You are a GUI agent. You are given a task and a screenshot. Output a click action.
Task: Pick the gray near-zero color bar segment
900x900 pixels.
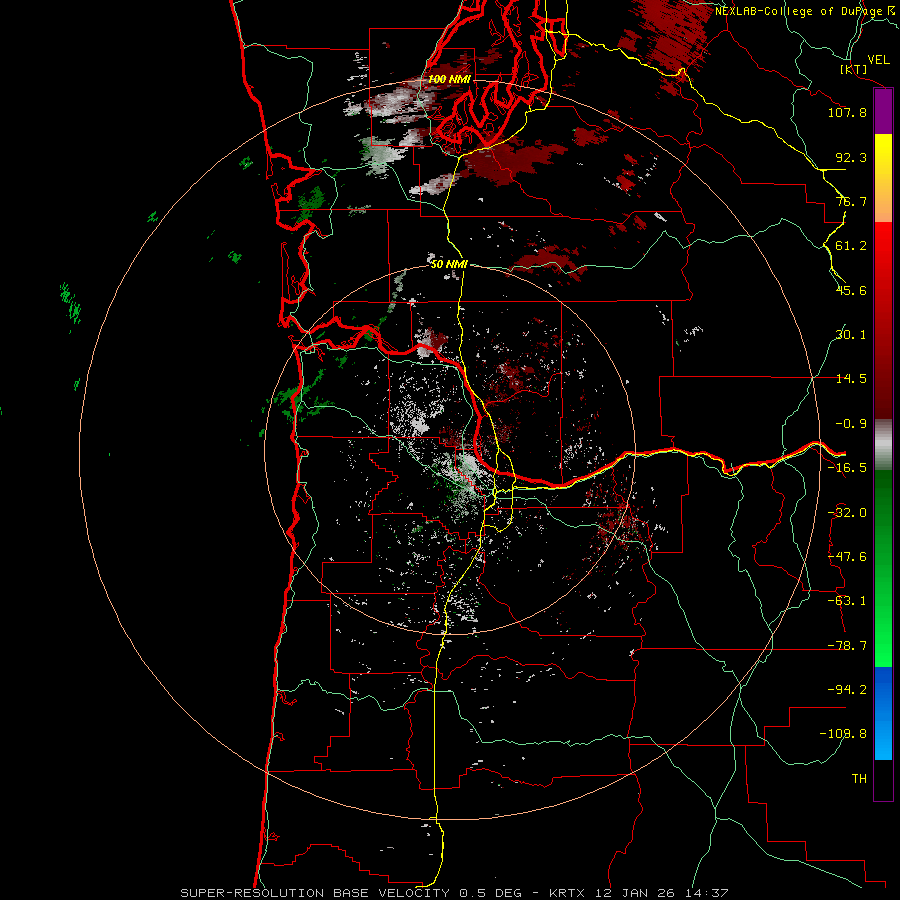point(883,445)
